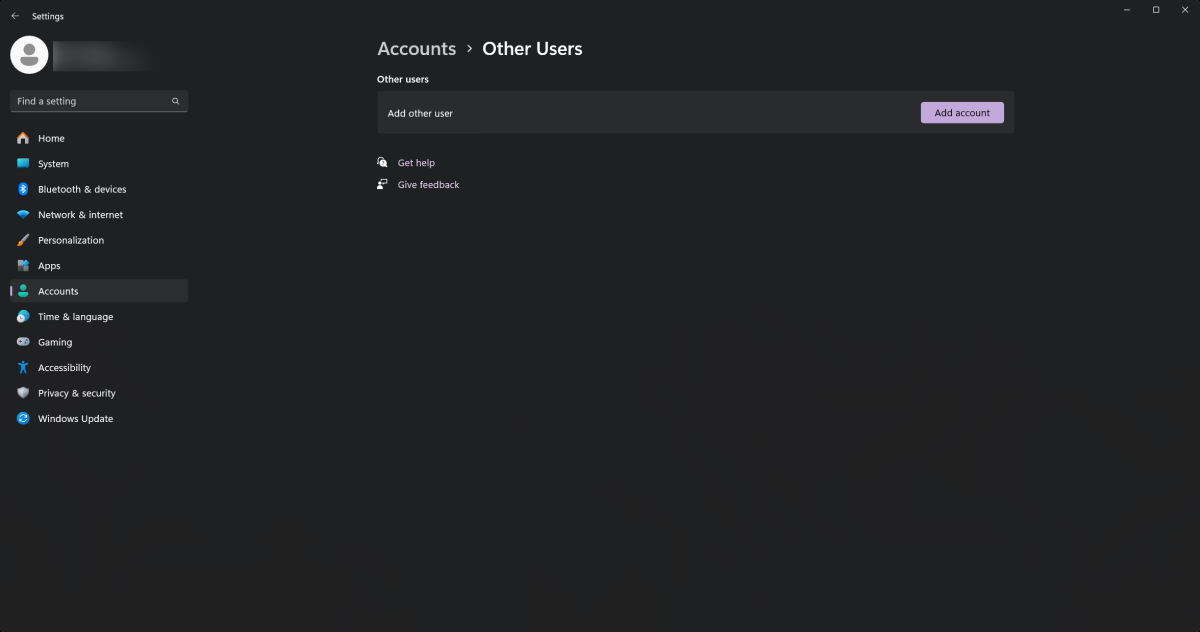This screenshot has width=1200, height=632.
Task: Click the search magnifier in Find a setting
Action: click(x=175, y=101)
